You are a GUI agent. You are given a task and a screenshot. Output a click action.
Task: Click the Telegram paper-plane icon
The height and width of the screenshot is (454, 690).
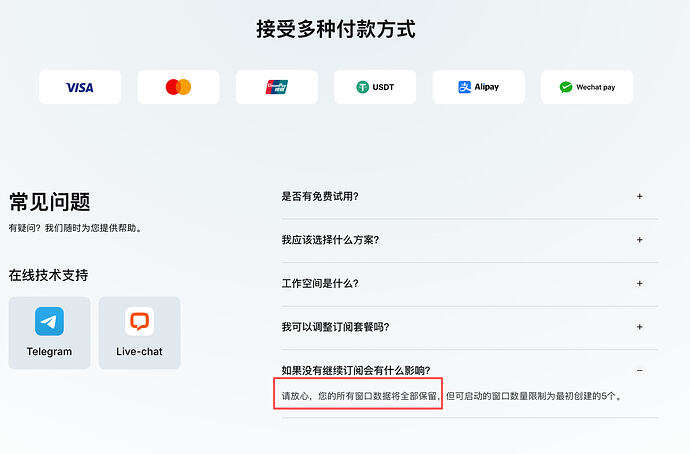pyautogui.click(x=49, y=321)
